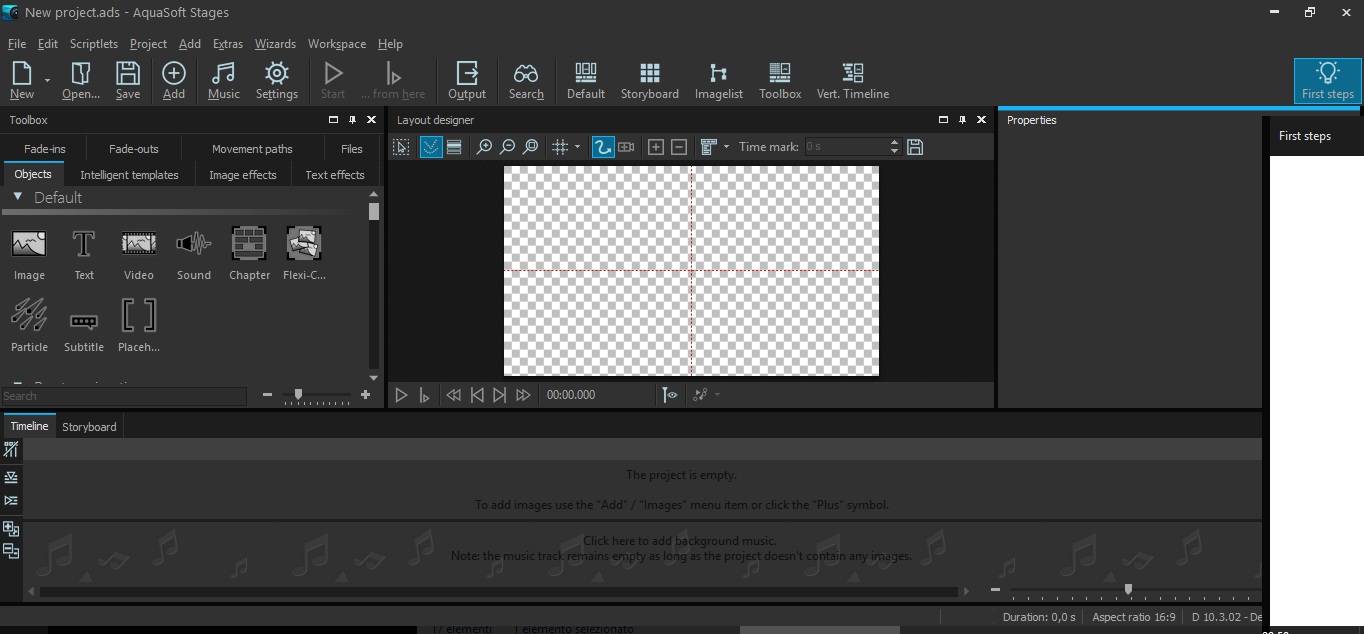Toggle grid display in Layout designer
1364x634 pixels.
[x=560, y=147]
